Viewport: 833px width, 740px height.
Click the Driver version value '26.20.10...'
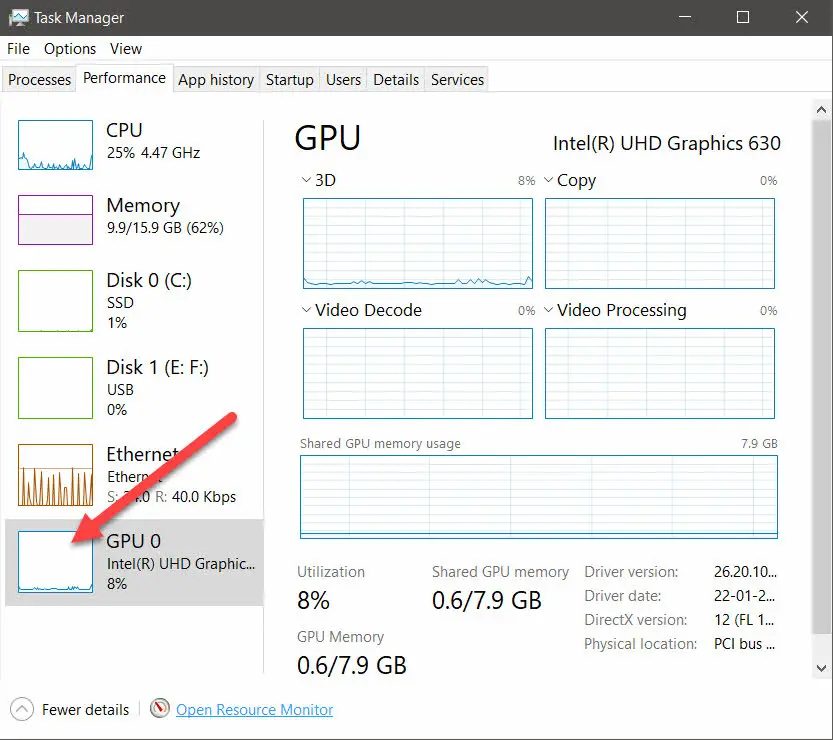point(745,572)
